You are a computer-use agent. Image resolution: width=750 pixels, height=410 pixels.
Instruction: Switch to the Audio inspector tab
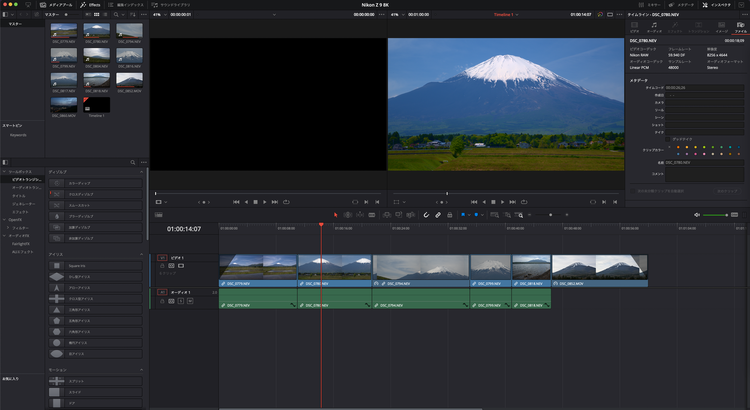tap(654, 27)
